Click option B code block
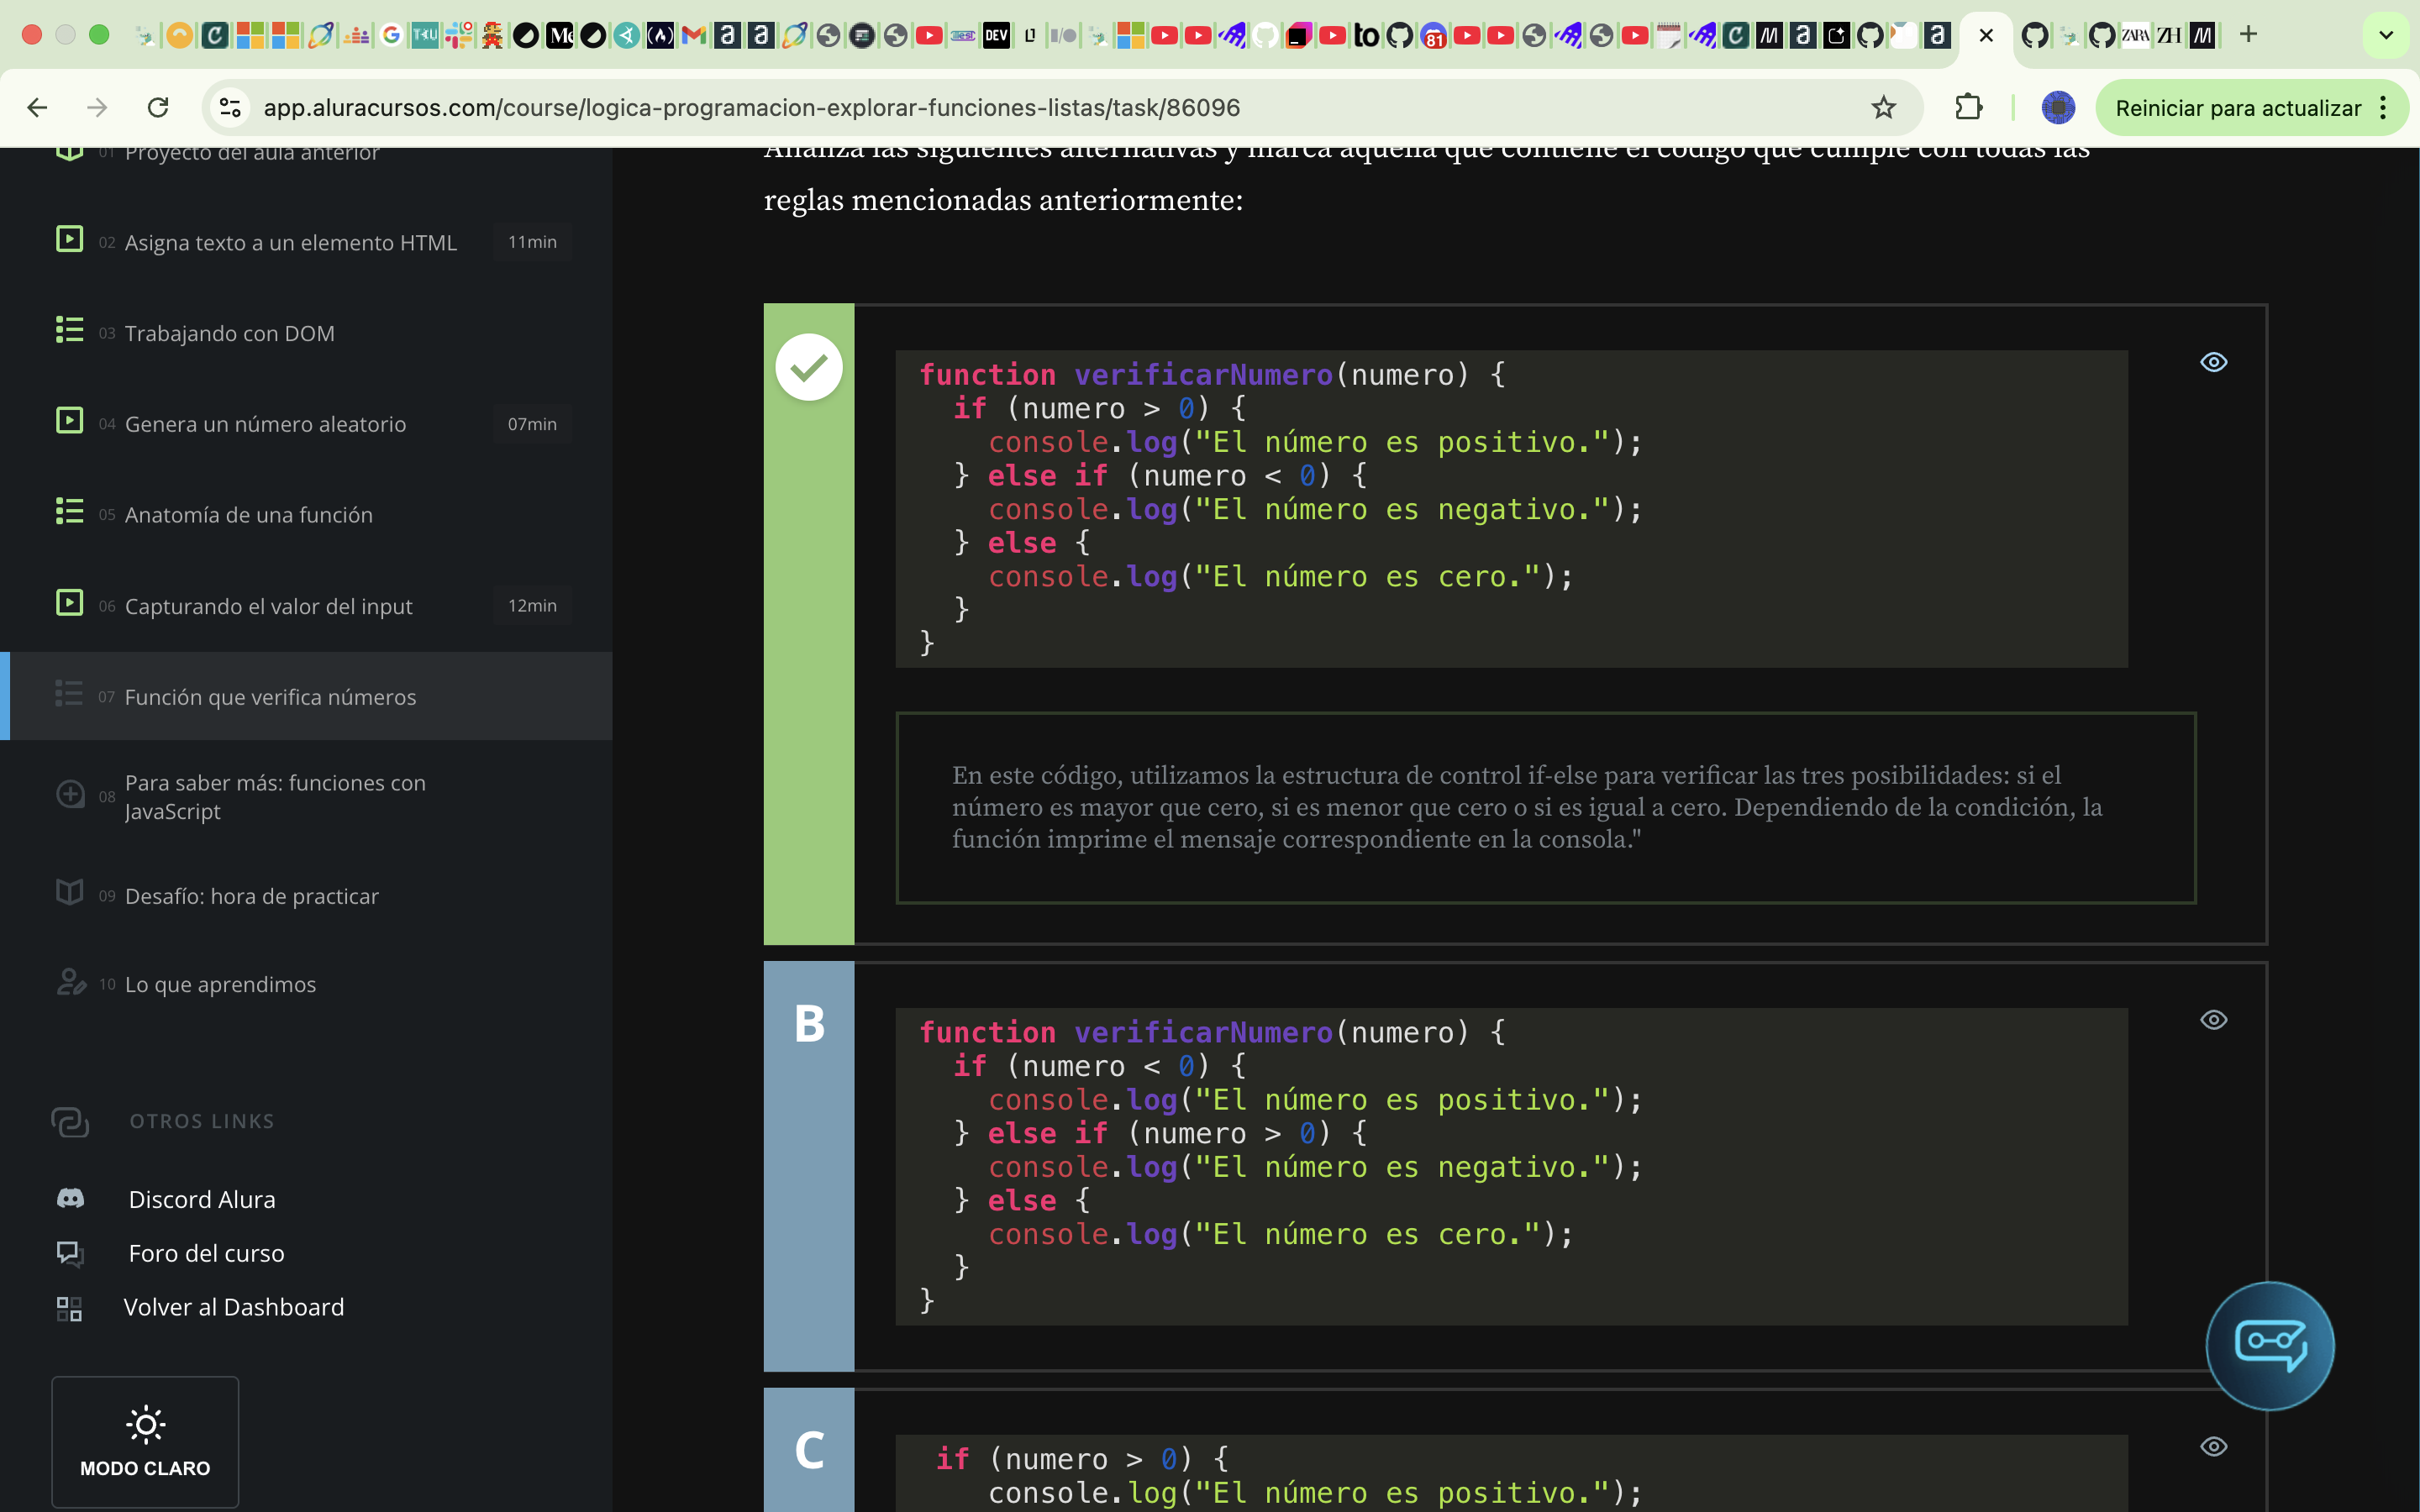2420x1512 pixels. pyautogui.click(x=1511, y=1166)
